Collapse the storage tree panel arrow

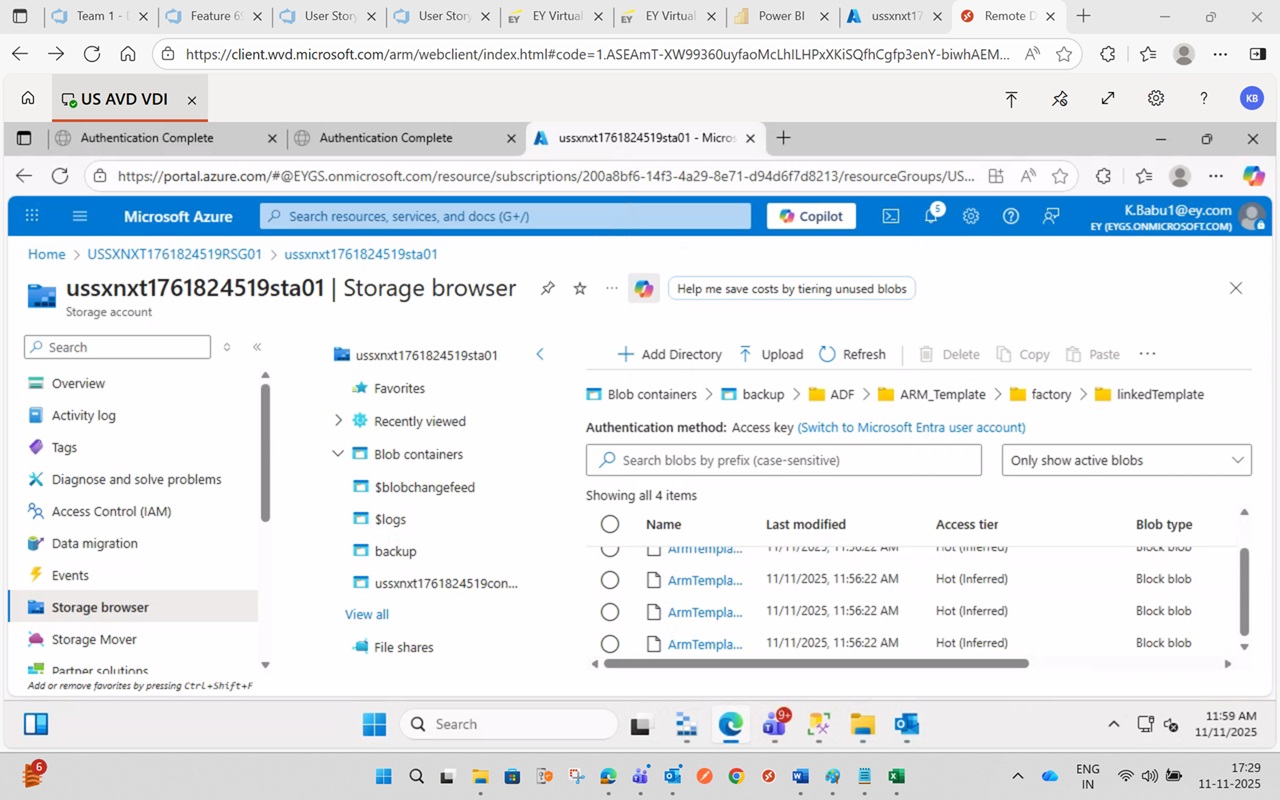[540, 354]
